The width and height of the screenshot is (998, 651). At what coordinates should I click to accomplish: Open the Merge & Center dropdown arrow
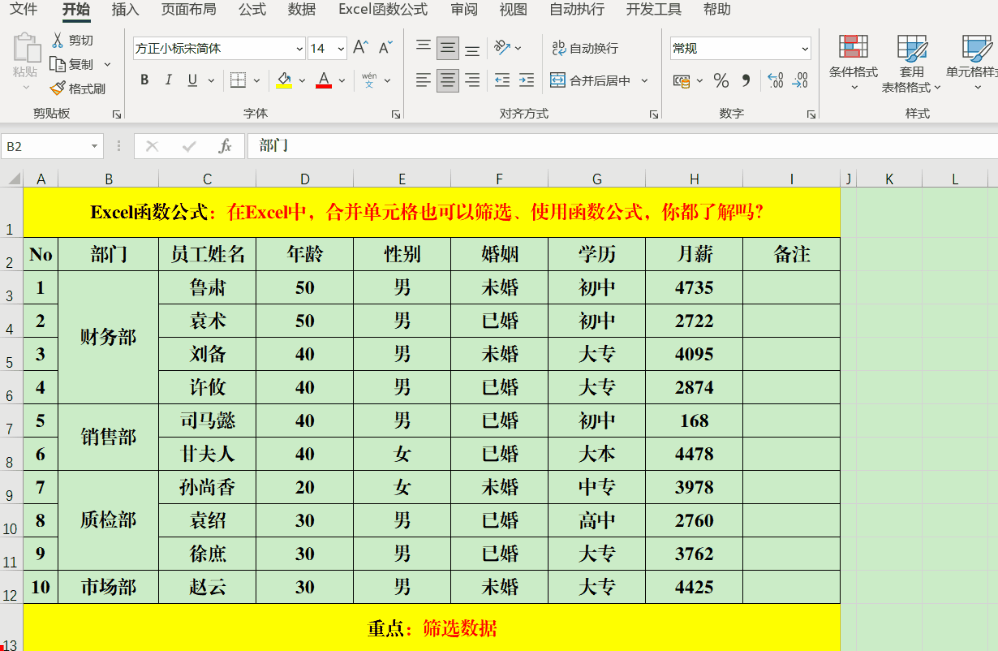(645, 80)
